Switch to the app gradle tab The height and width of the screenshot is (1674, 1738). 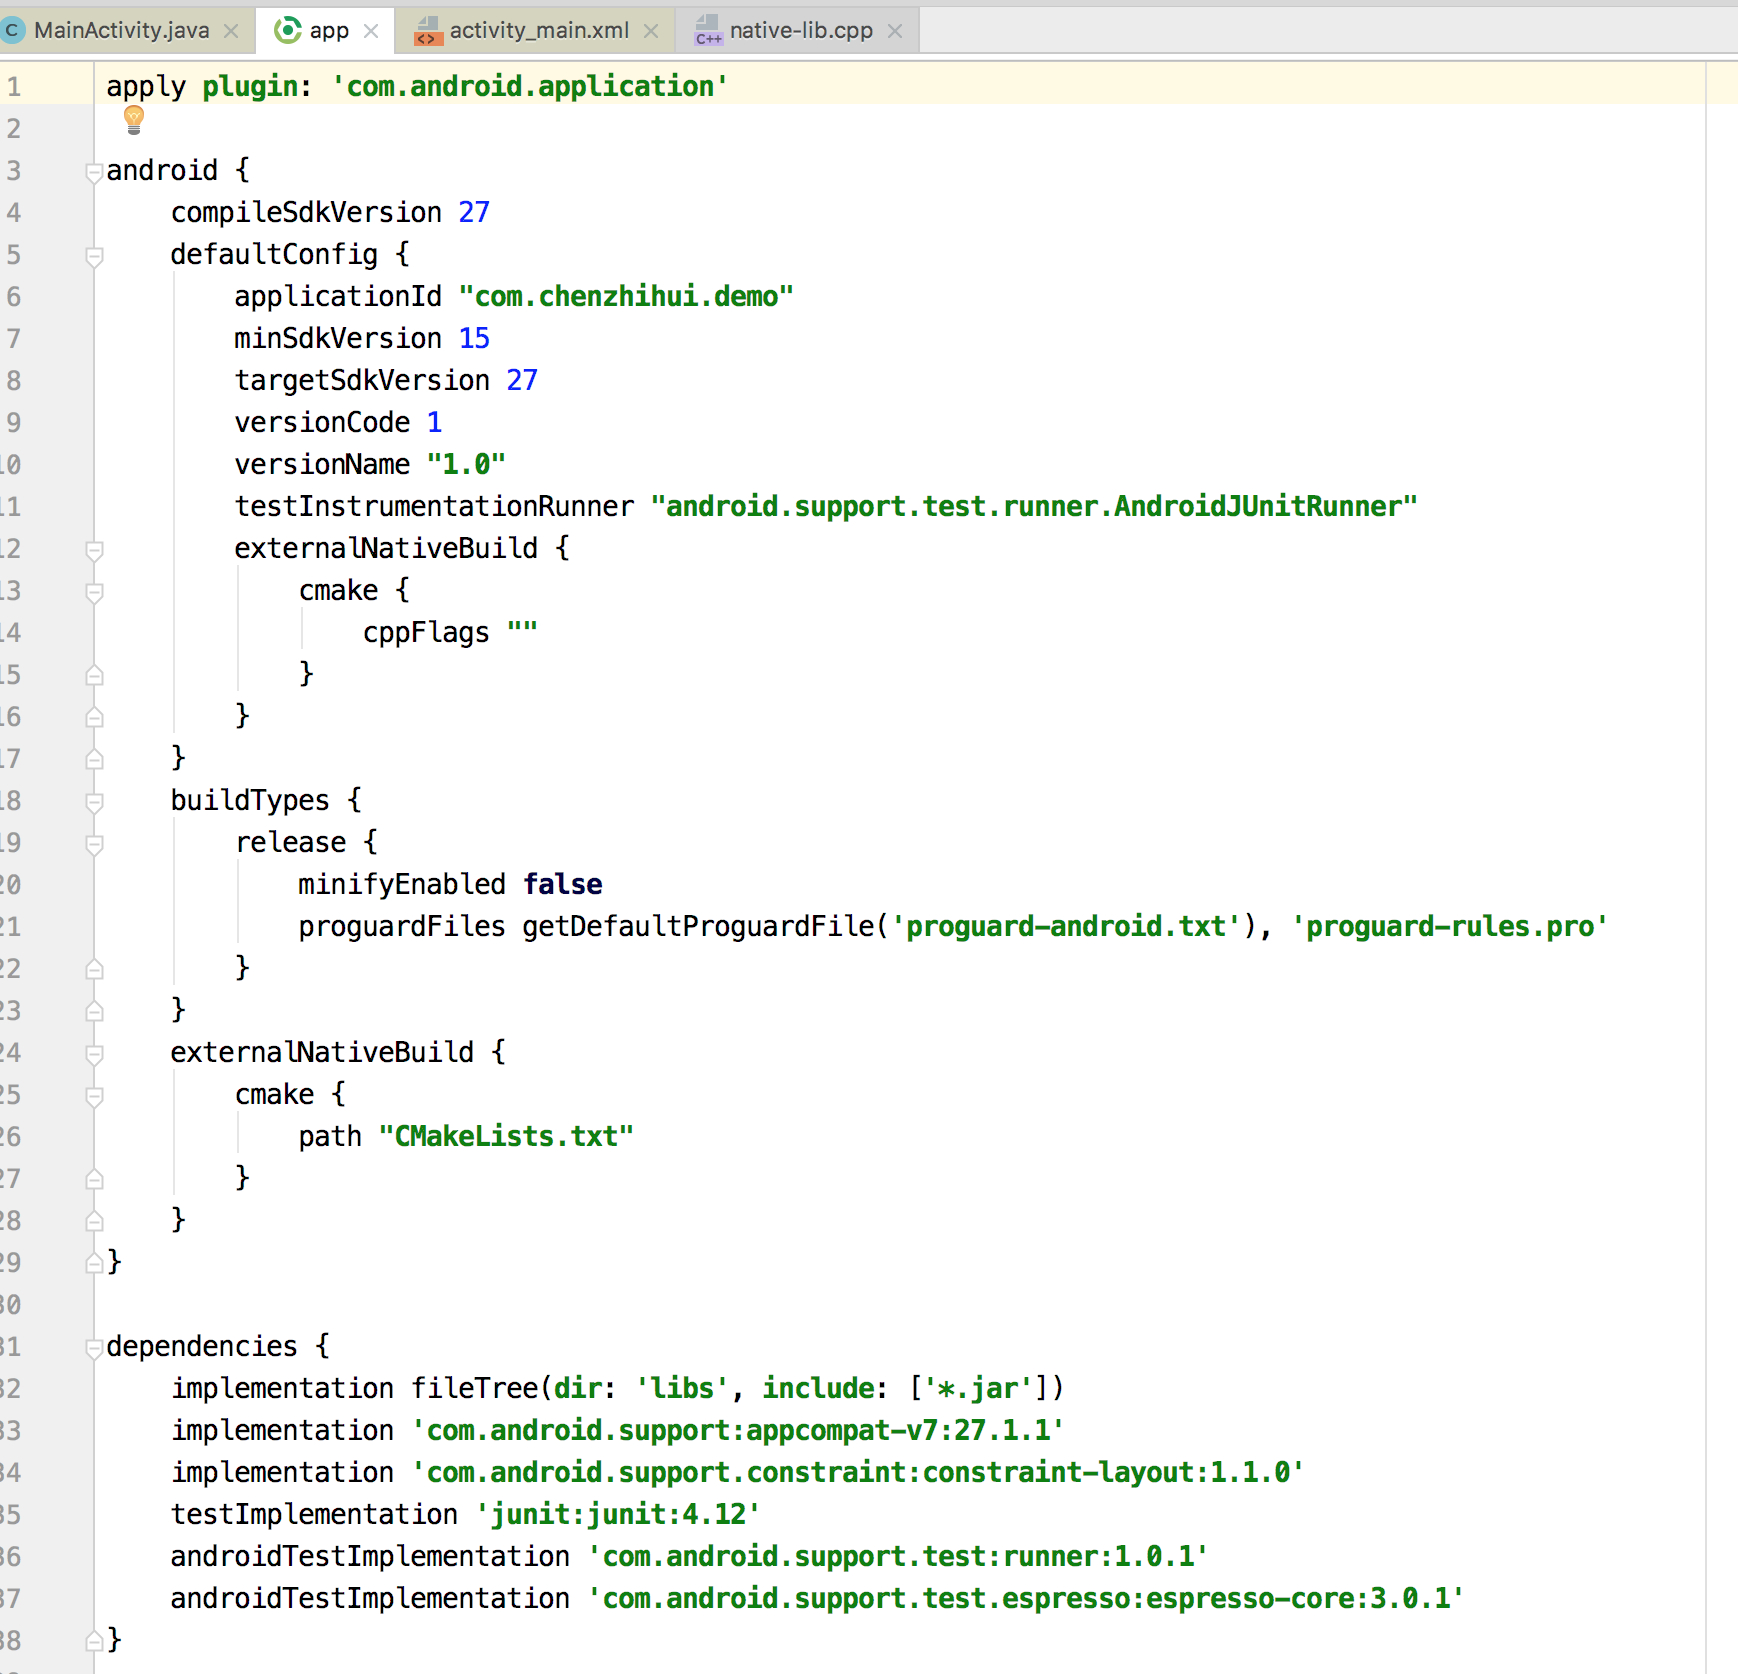pos(327,30)
